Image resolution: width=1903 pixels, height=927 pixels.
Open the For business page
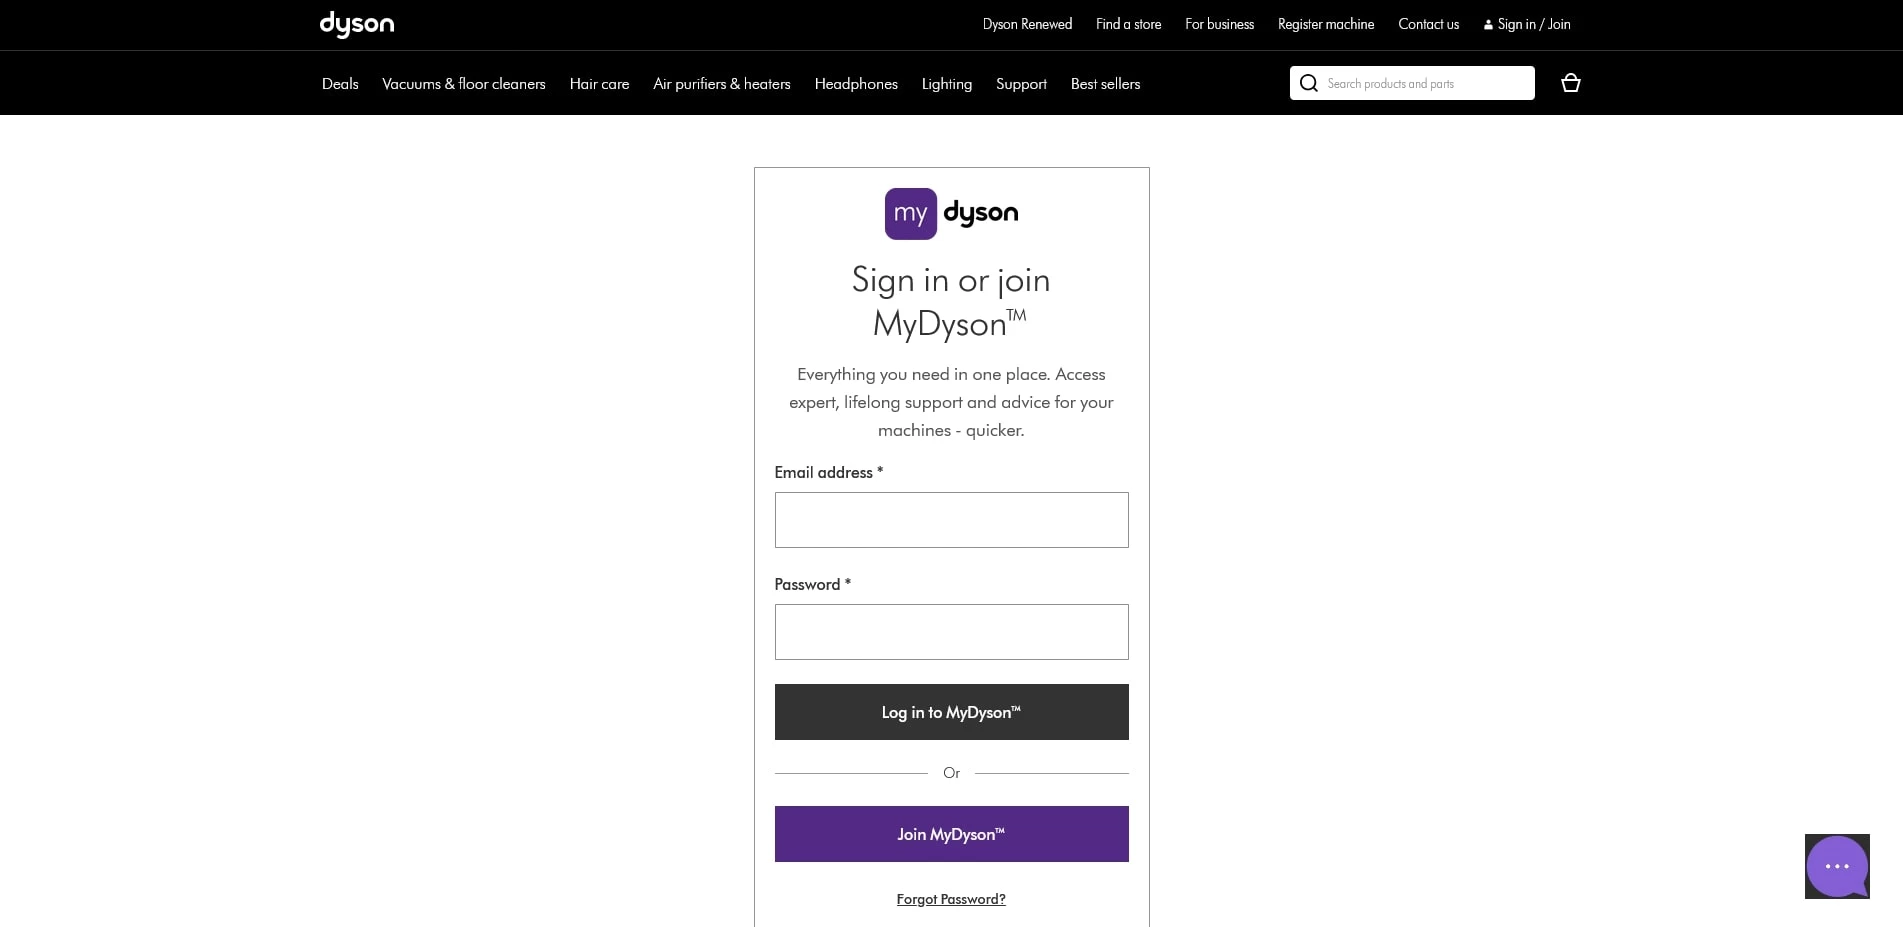[1219, 24]
